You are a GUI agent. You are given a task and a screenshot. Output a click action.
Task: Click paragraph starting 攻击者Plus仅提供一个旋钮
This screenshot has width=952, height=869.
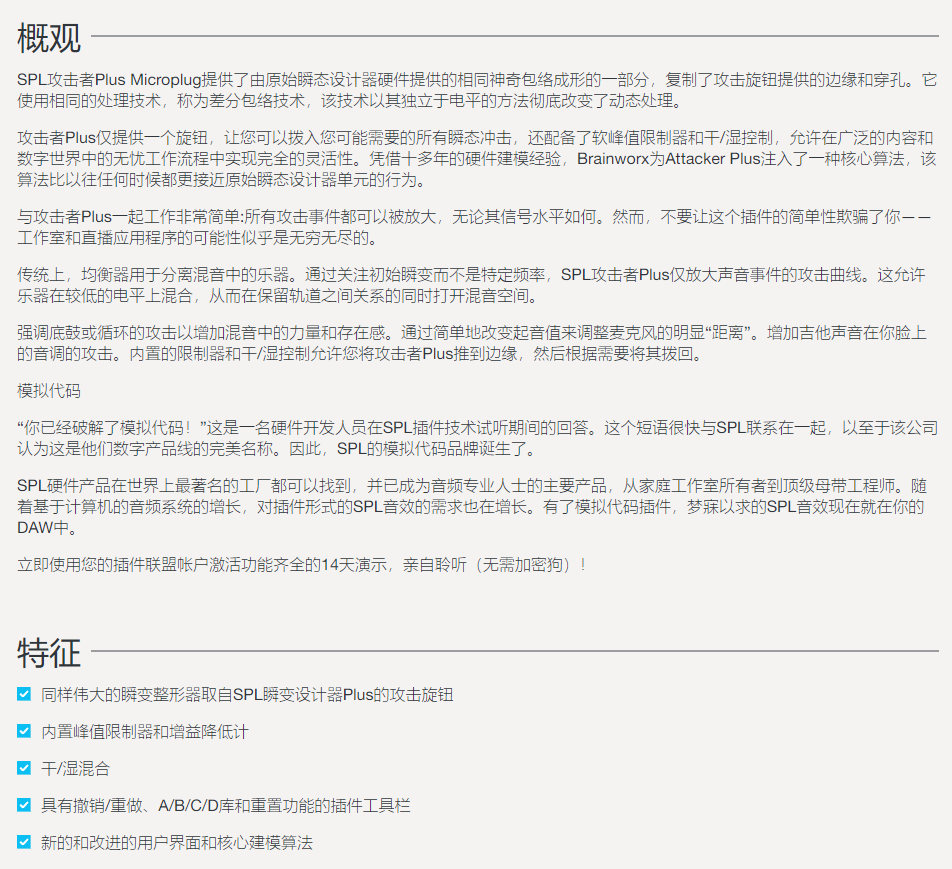(x=477, y=158)
